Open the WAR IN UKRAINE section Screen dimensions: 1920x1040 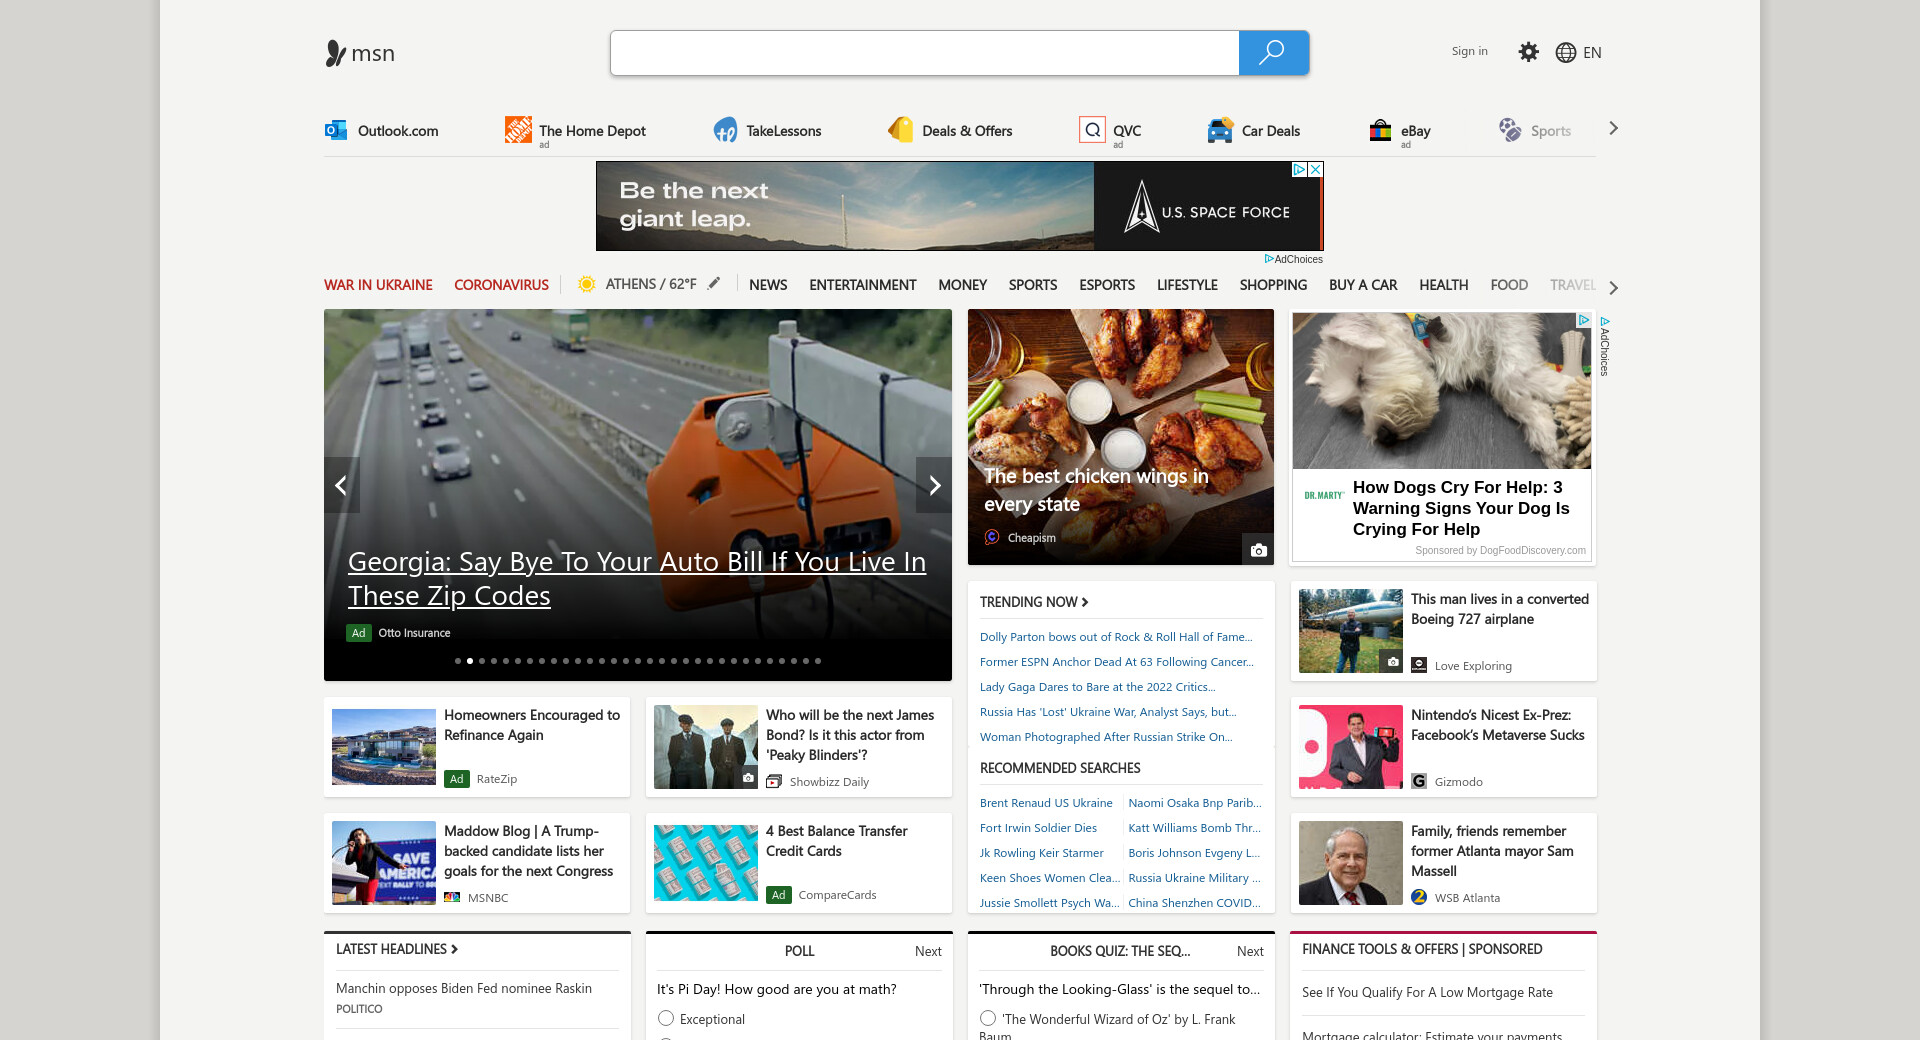(x=378, y=285)
